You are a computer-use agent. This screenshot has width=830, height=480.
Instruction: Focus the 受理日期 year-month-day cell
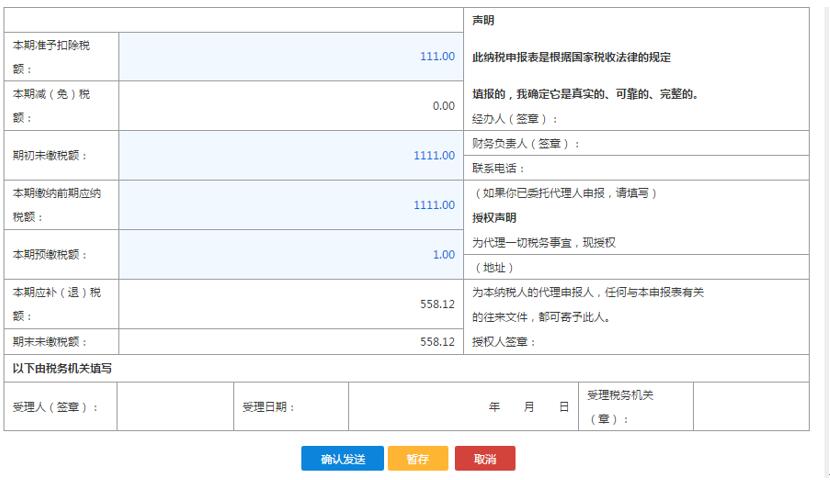pos(462,407)
